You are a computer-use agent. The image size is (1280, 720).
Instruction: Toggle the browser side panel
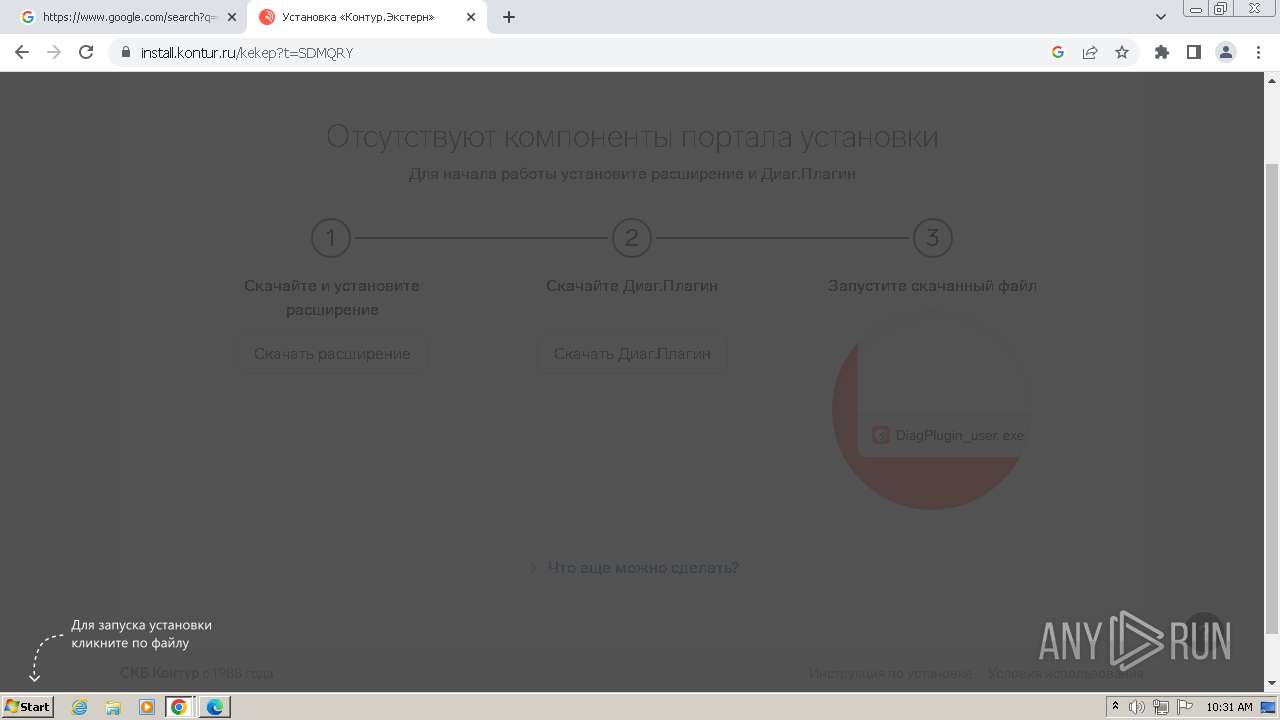[x=1194, y=52]
